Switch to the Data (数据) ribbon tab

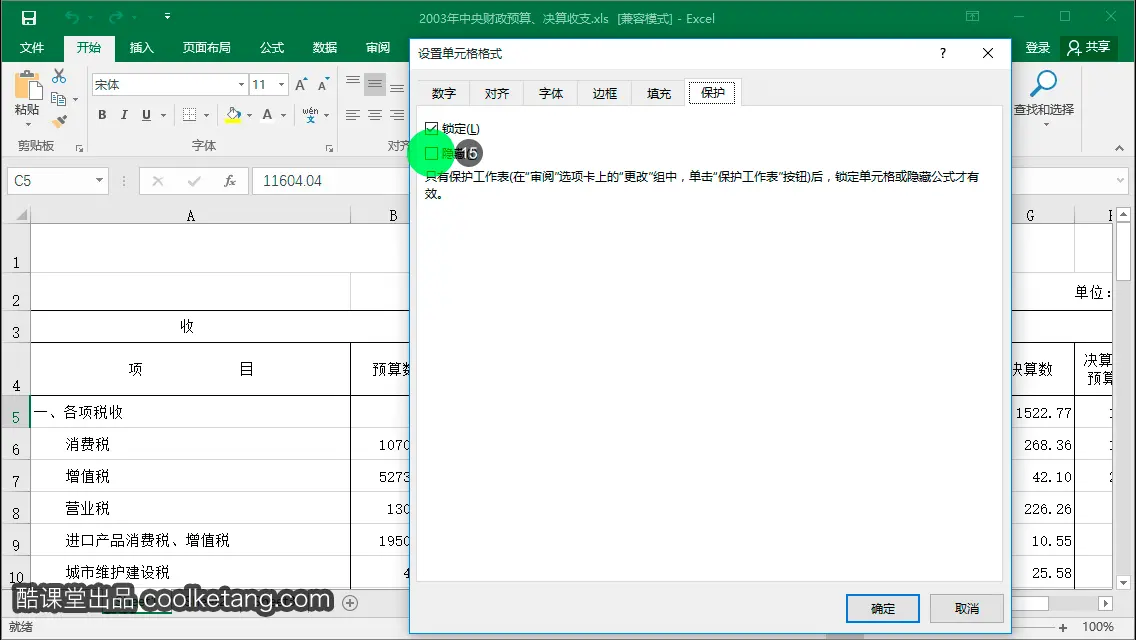click(325, 47)
